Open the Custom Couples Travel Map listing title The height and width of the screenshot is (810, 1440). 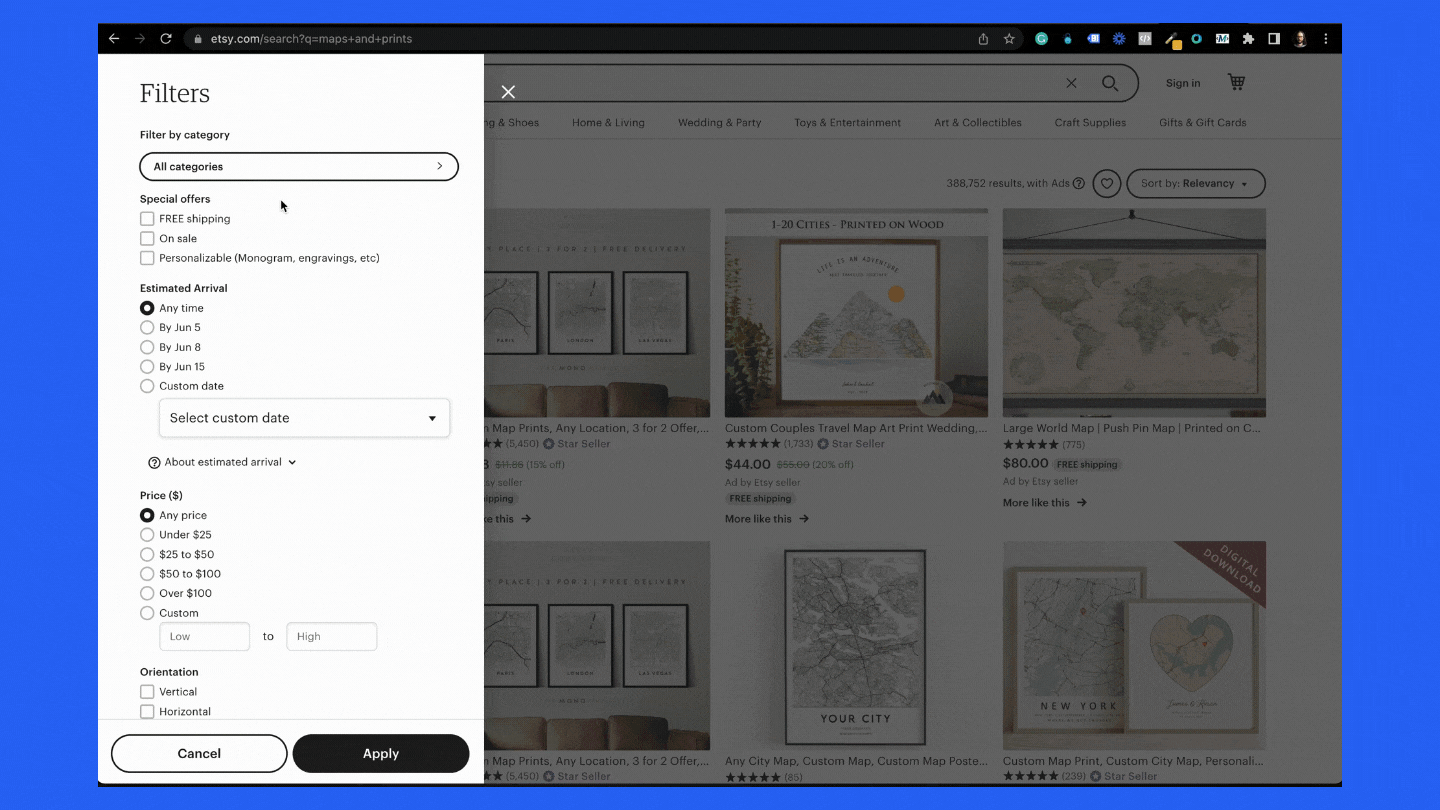click(x=857, y=428)
